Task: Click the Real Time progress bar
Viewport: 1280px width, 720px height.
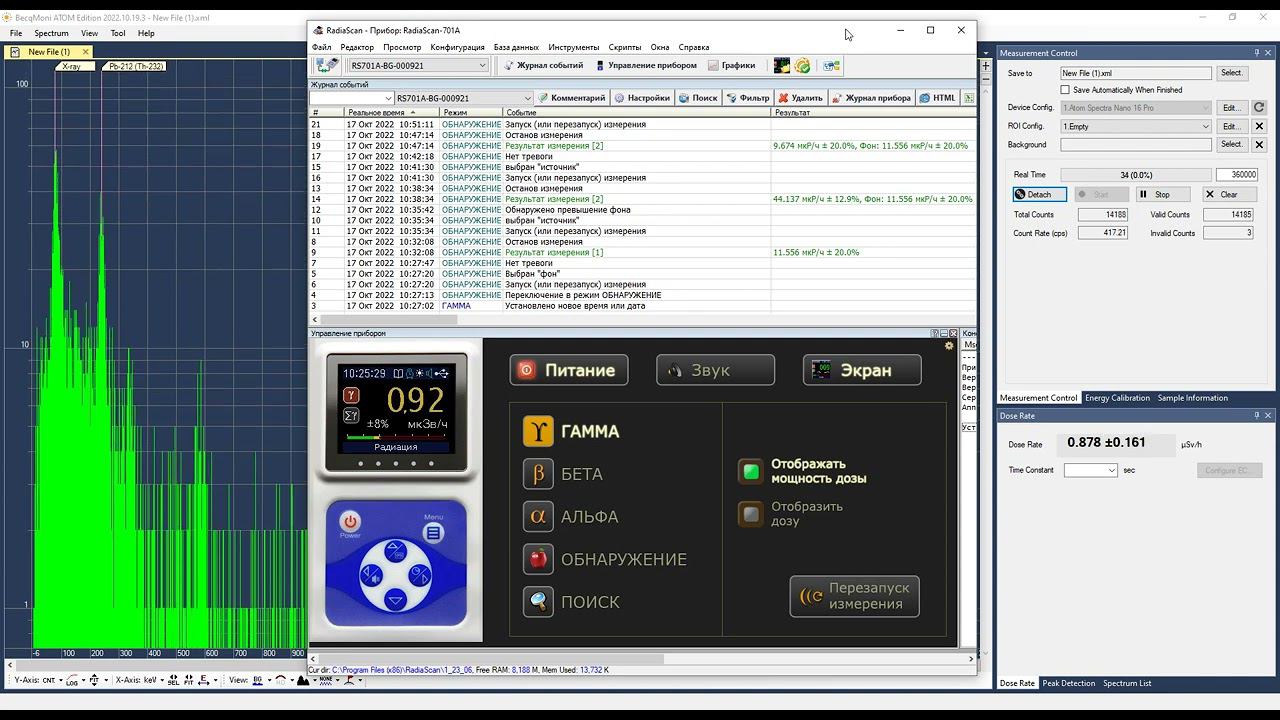Action: [1135, 175]
